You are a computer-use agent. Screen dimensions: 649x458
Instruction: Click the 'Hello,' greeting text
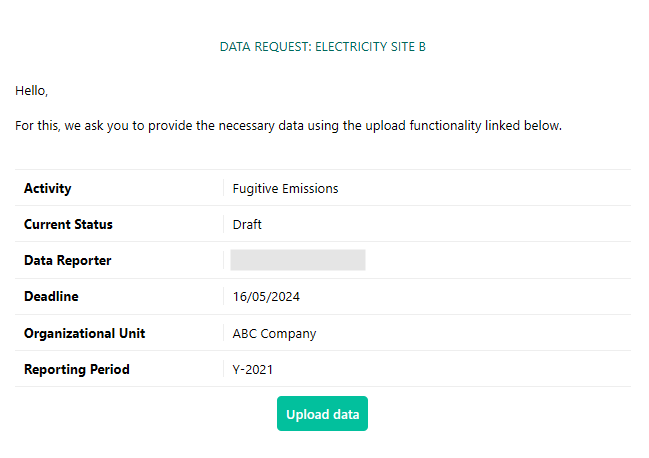point(31,91)
